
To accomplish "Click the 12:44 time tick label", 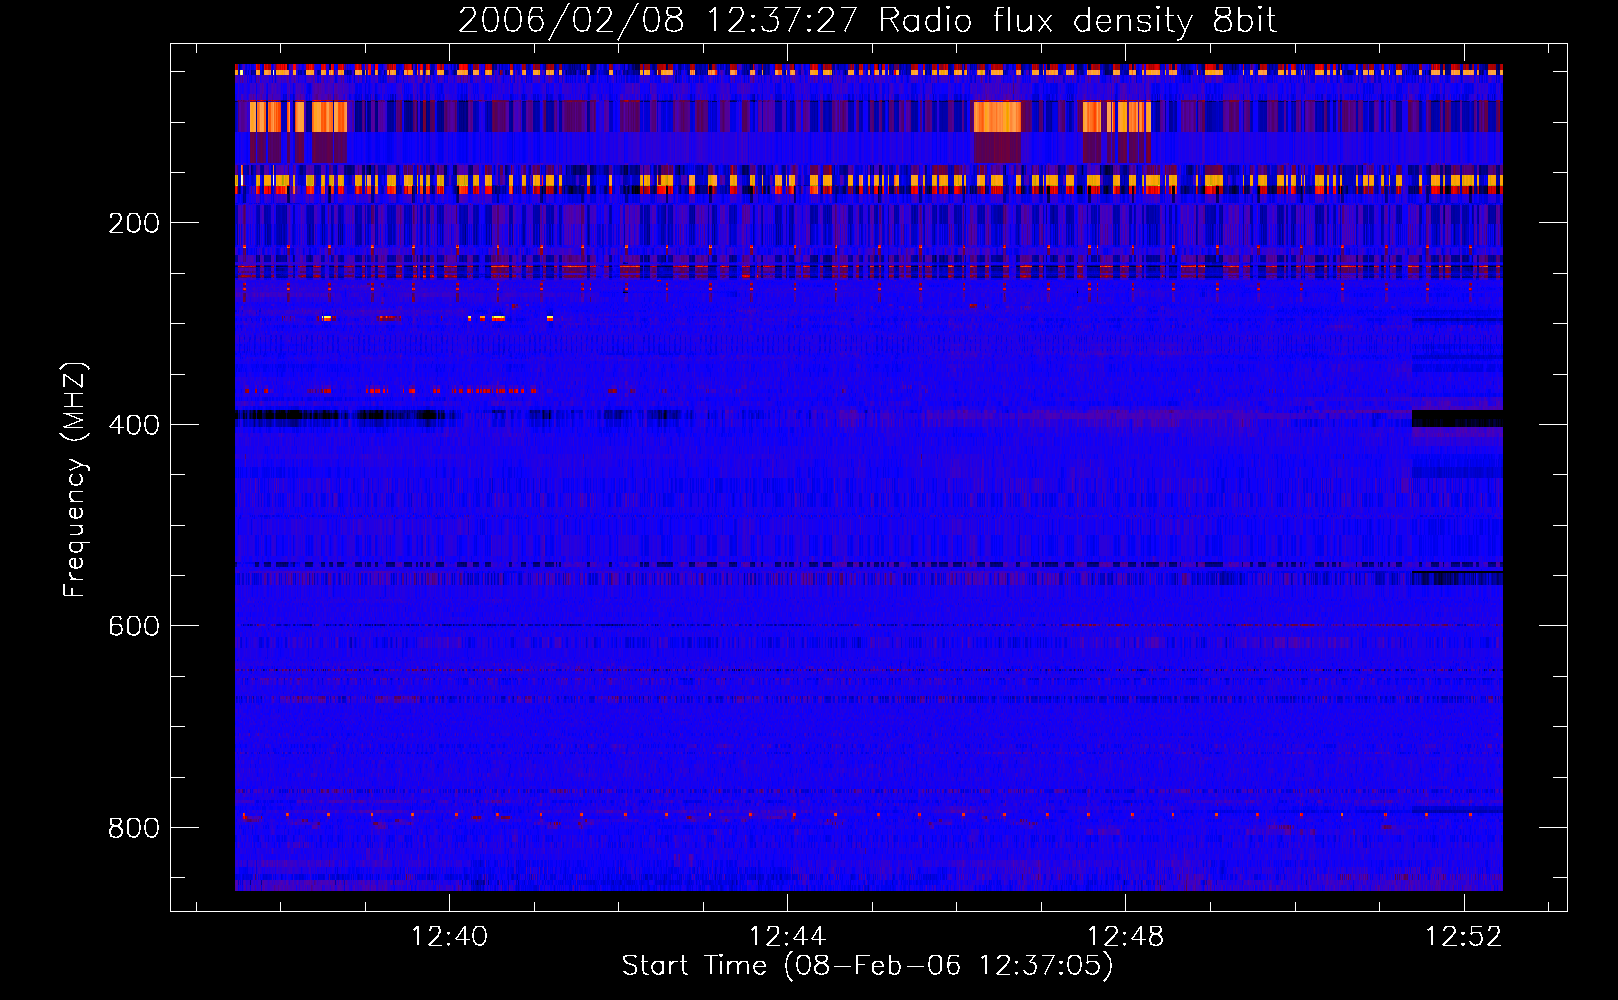I will 787,936.
